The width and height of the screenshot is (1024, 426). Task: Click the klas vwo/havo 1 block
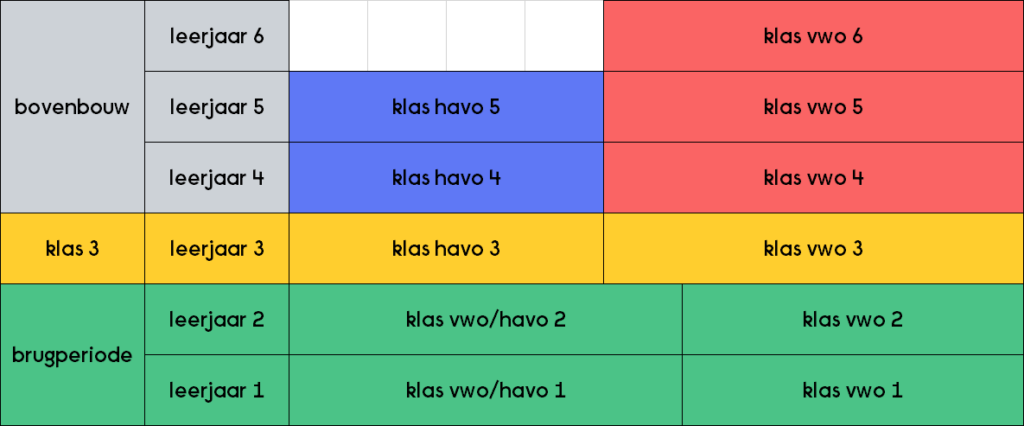[x=486, y=390]
